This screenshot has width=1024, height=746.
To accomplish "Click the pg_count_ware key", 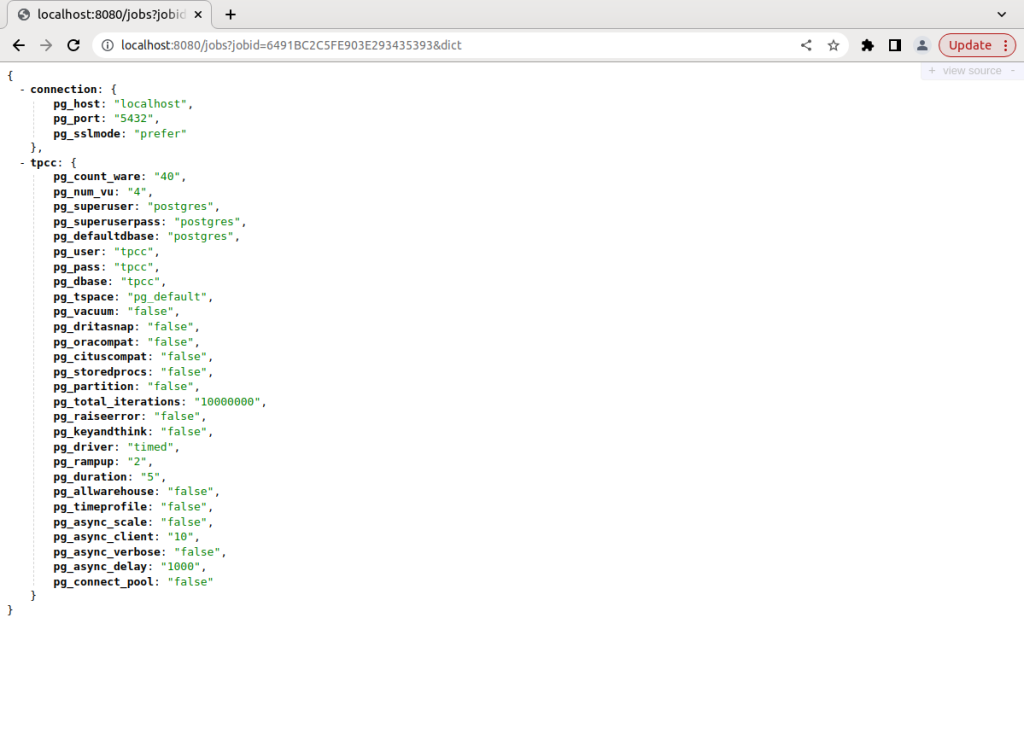I will pos(97,176).
